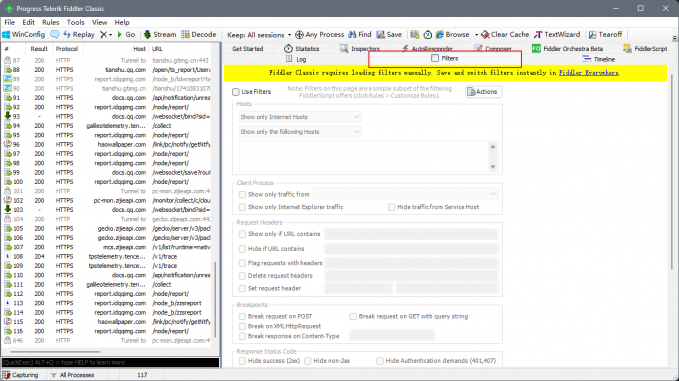Check Show only Internet Explorer traffic
The width and height of the screenshot is (679, 381).
[242, 207]
